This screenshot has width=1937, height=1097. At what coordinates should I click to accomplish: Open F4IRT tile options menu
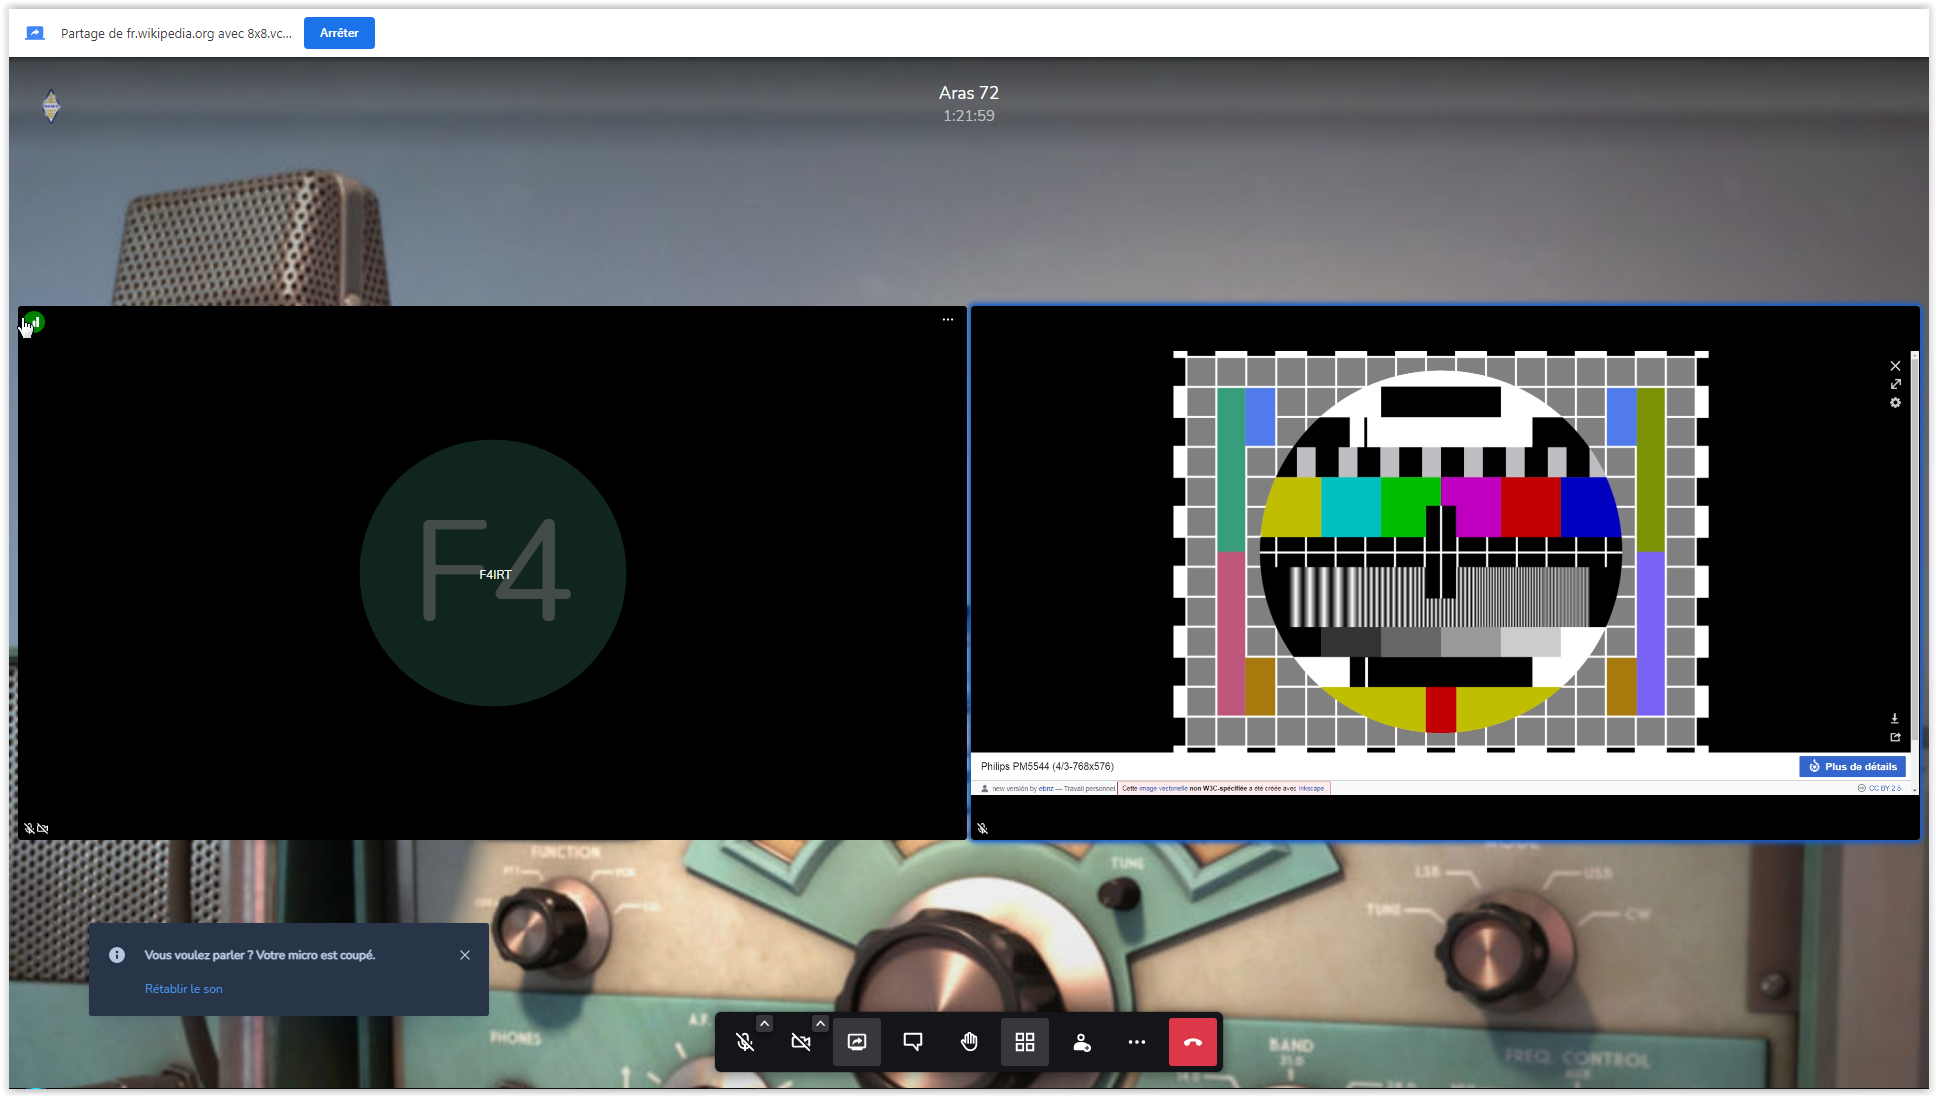pos(948,320)
